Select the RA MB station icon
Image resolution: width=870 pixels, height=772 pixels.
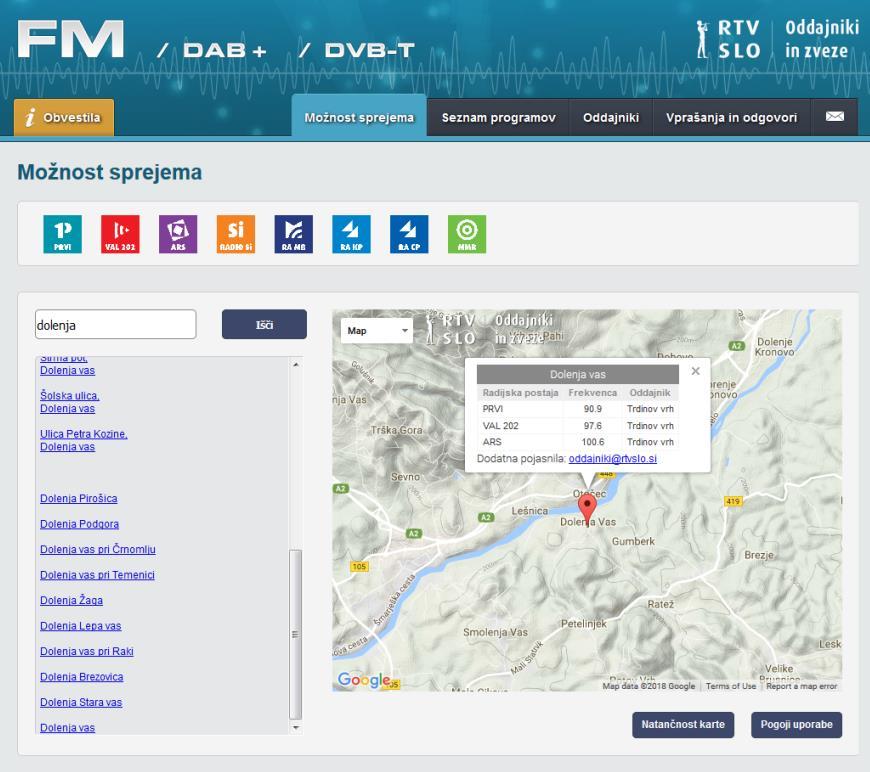(x=294, y=234)
